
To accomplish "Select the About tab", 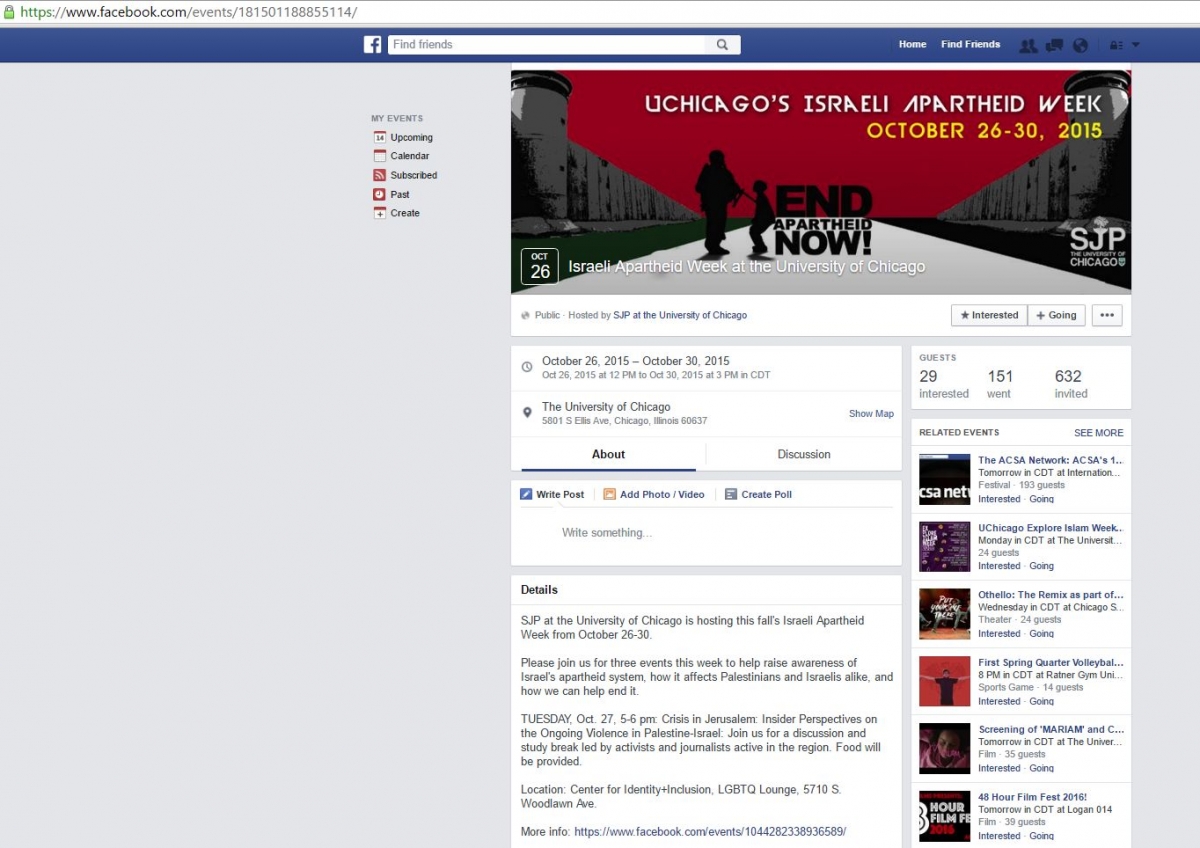I will [x=608, y=454].
